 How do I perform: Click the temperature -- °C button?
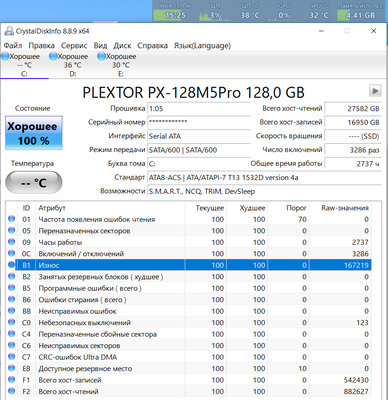click(x=34, y=183)
